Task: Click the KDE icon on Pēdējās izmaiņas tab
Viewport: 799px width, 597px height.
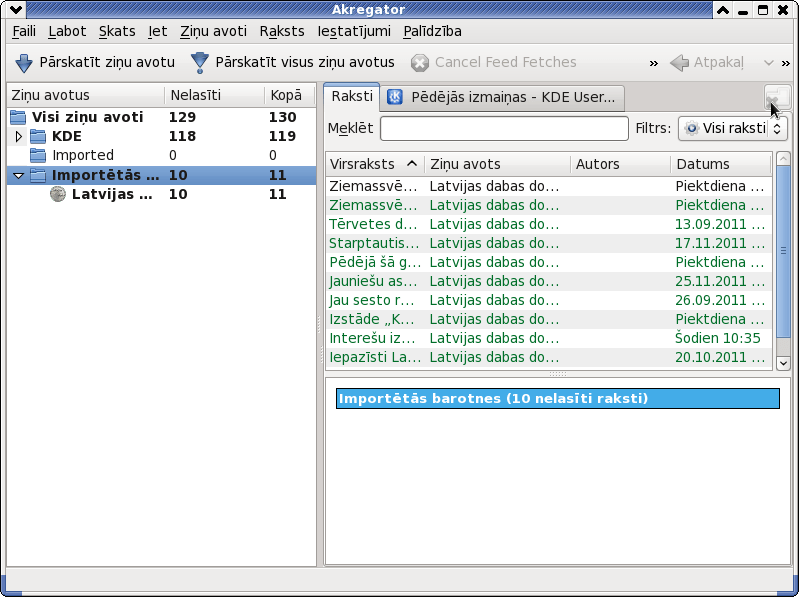Action: (395, 97)
